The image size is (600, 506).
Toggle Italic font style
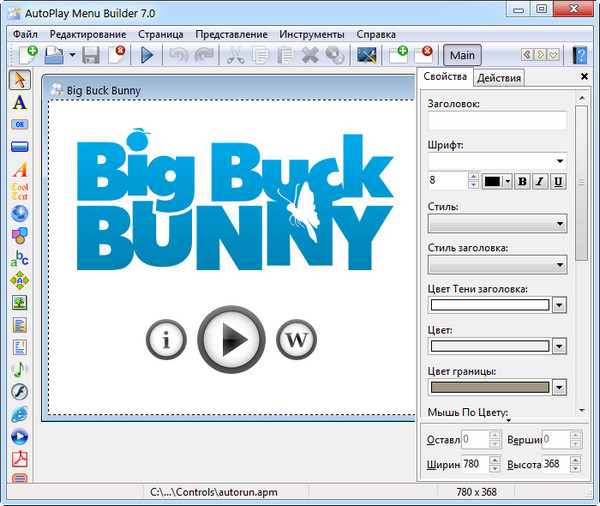click(539, 181)
